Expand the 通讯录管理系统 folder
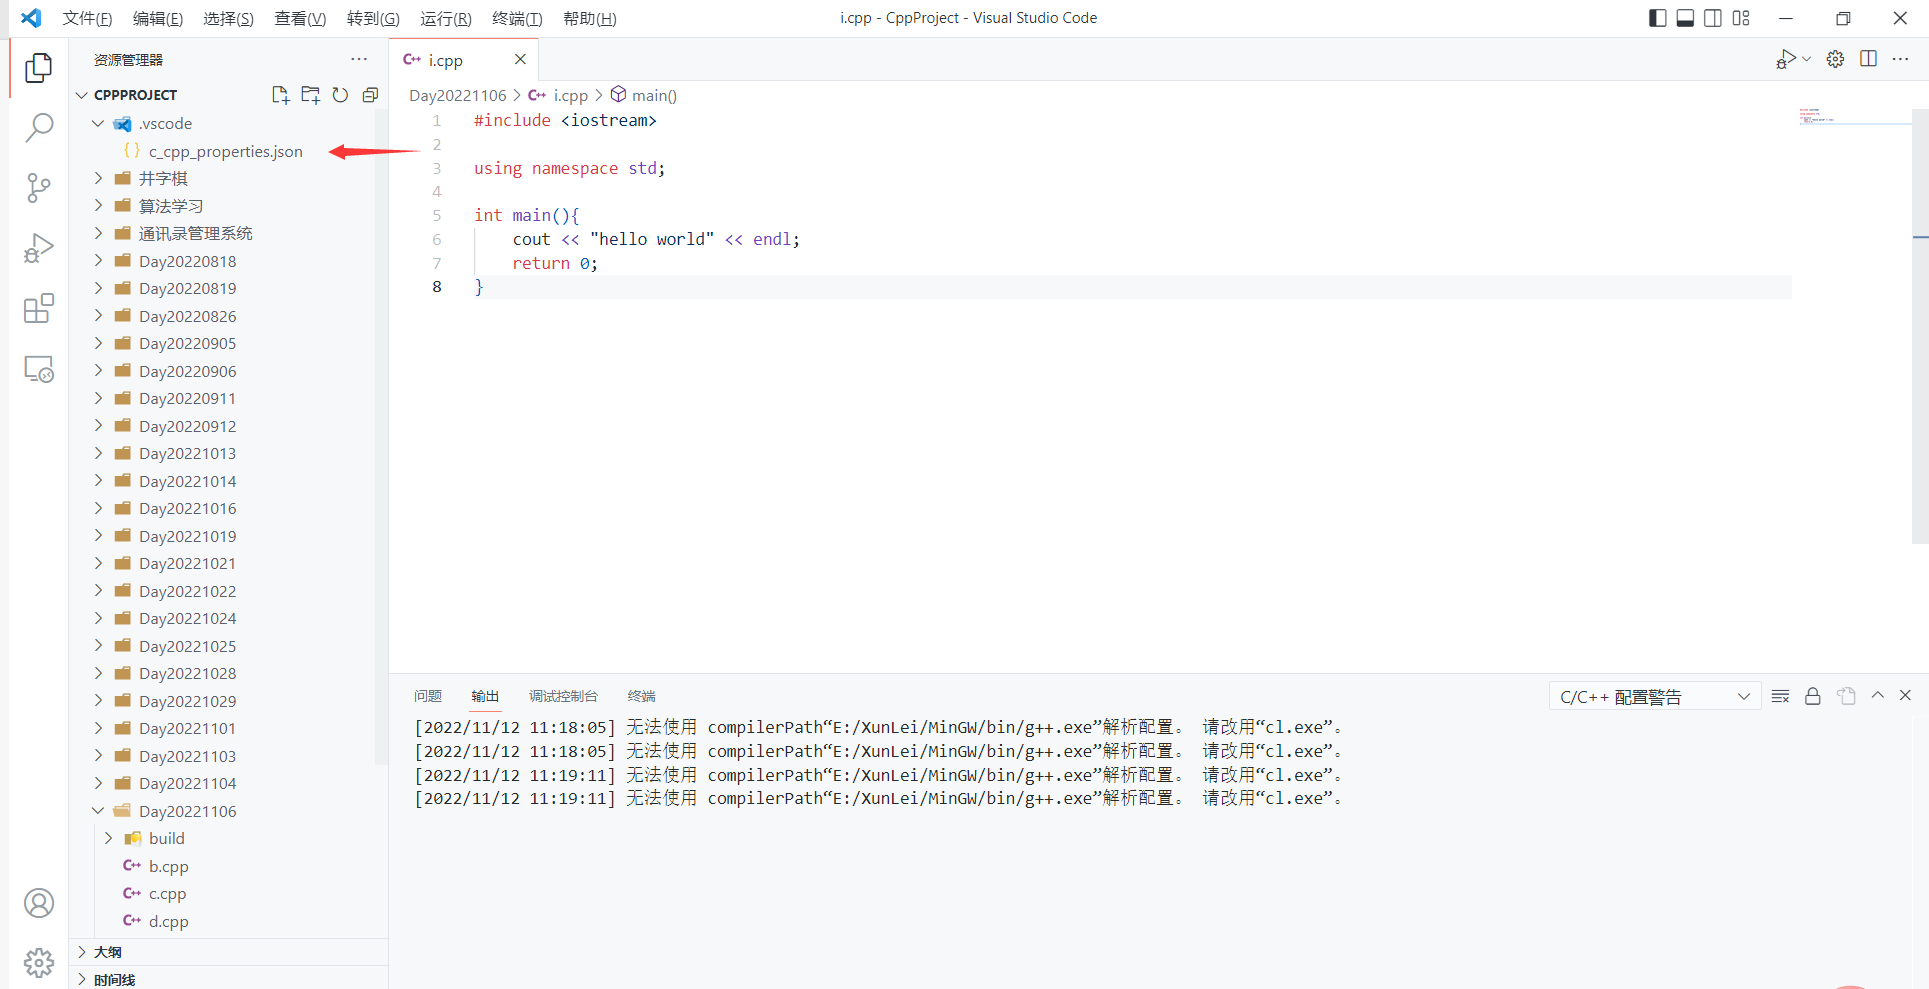Viewport: 1929px width, 989px height. pos(98,233)
